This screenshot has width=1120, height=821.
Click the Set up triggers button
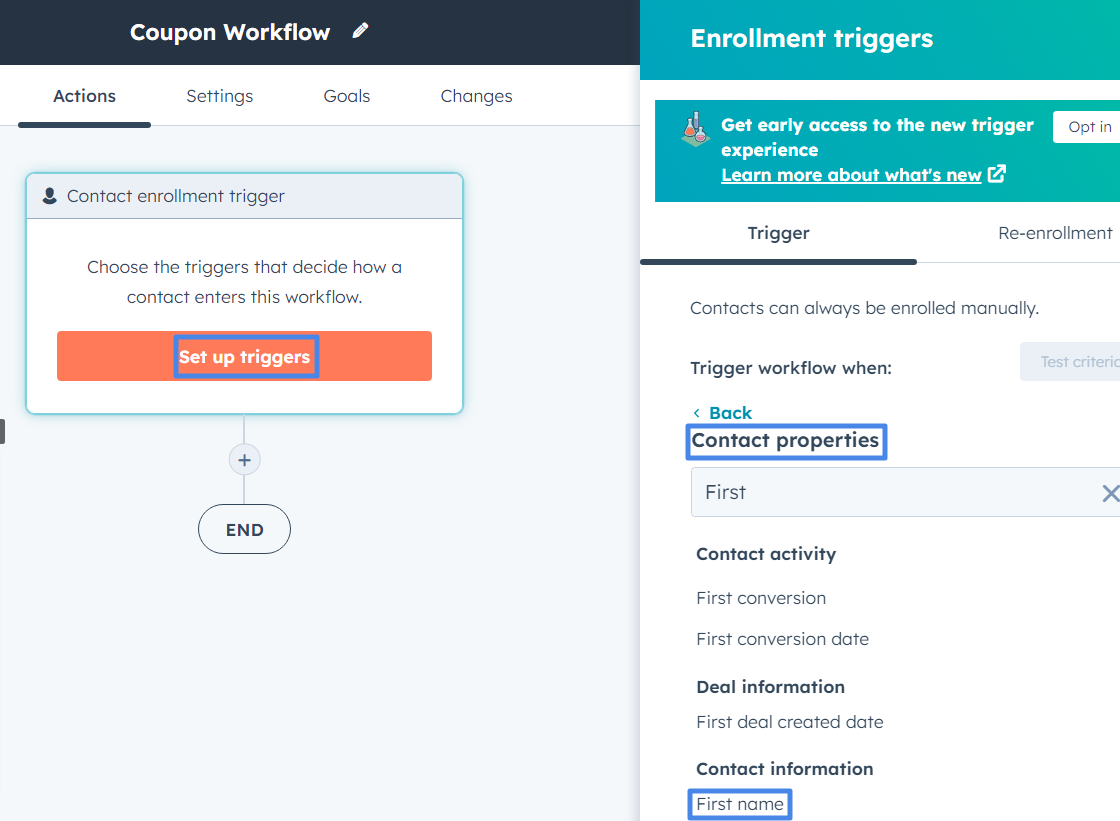pos(245,356)
